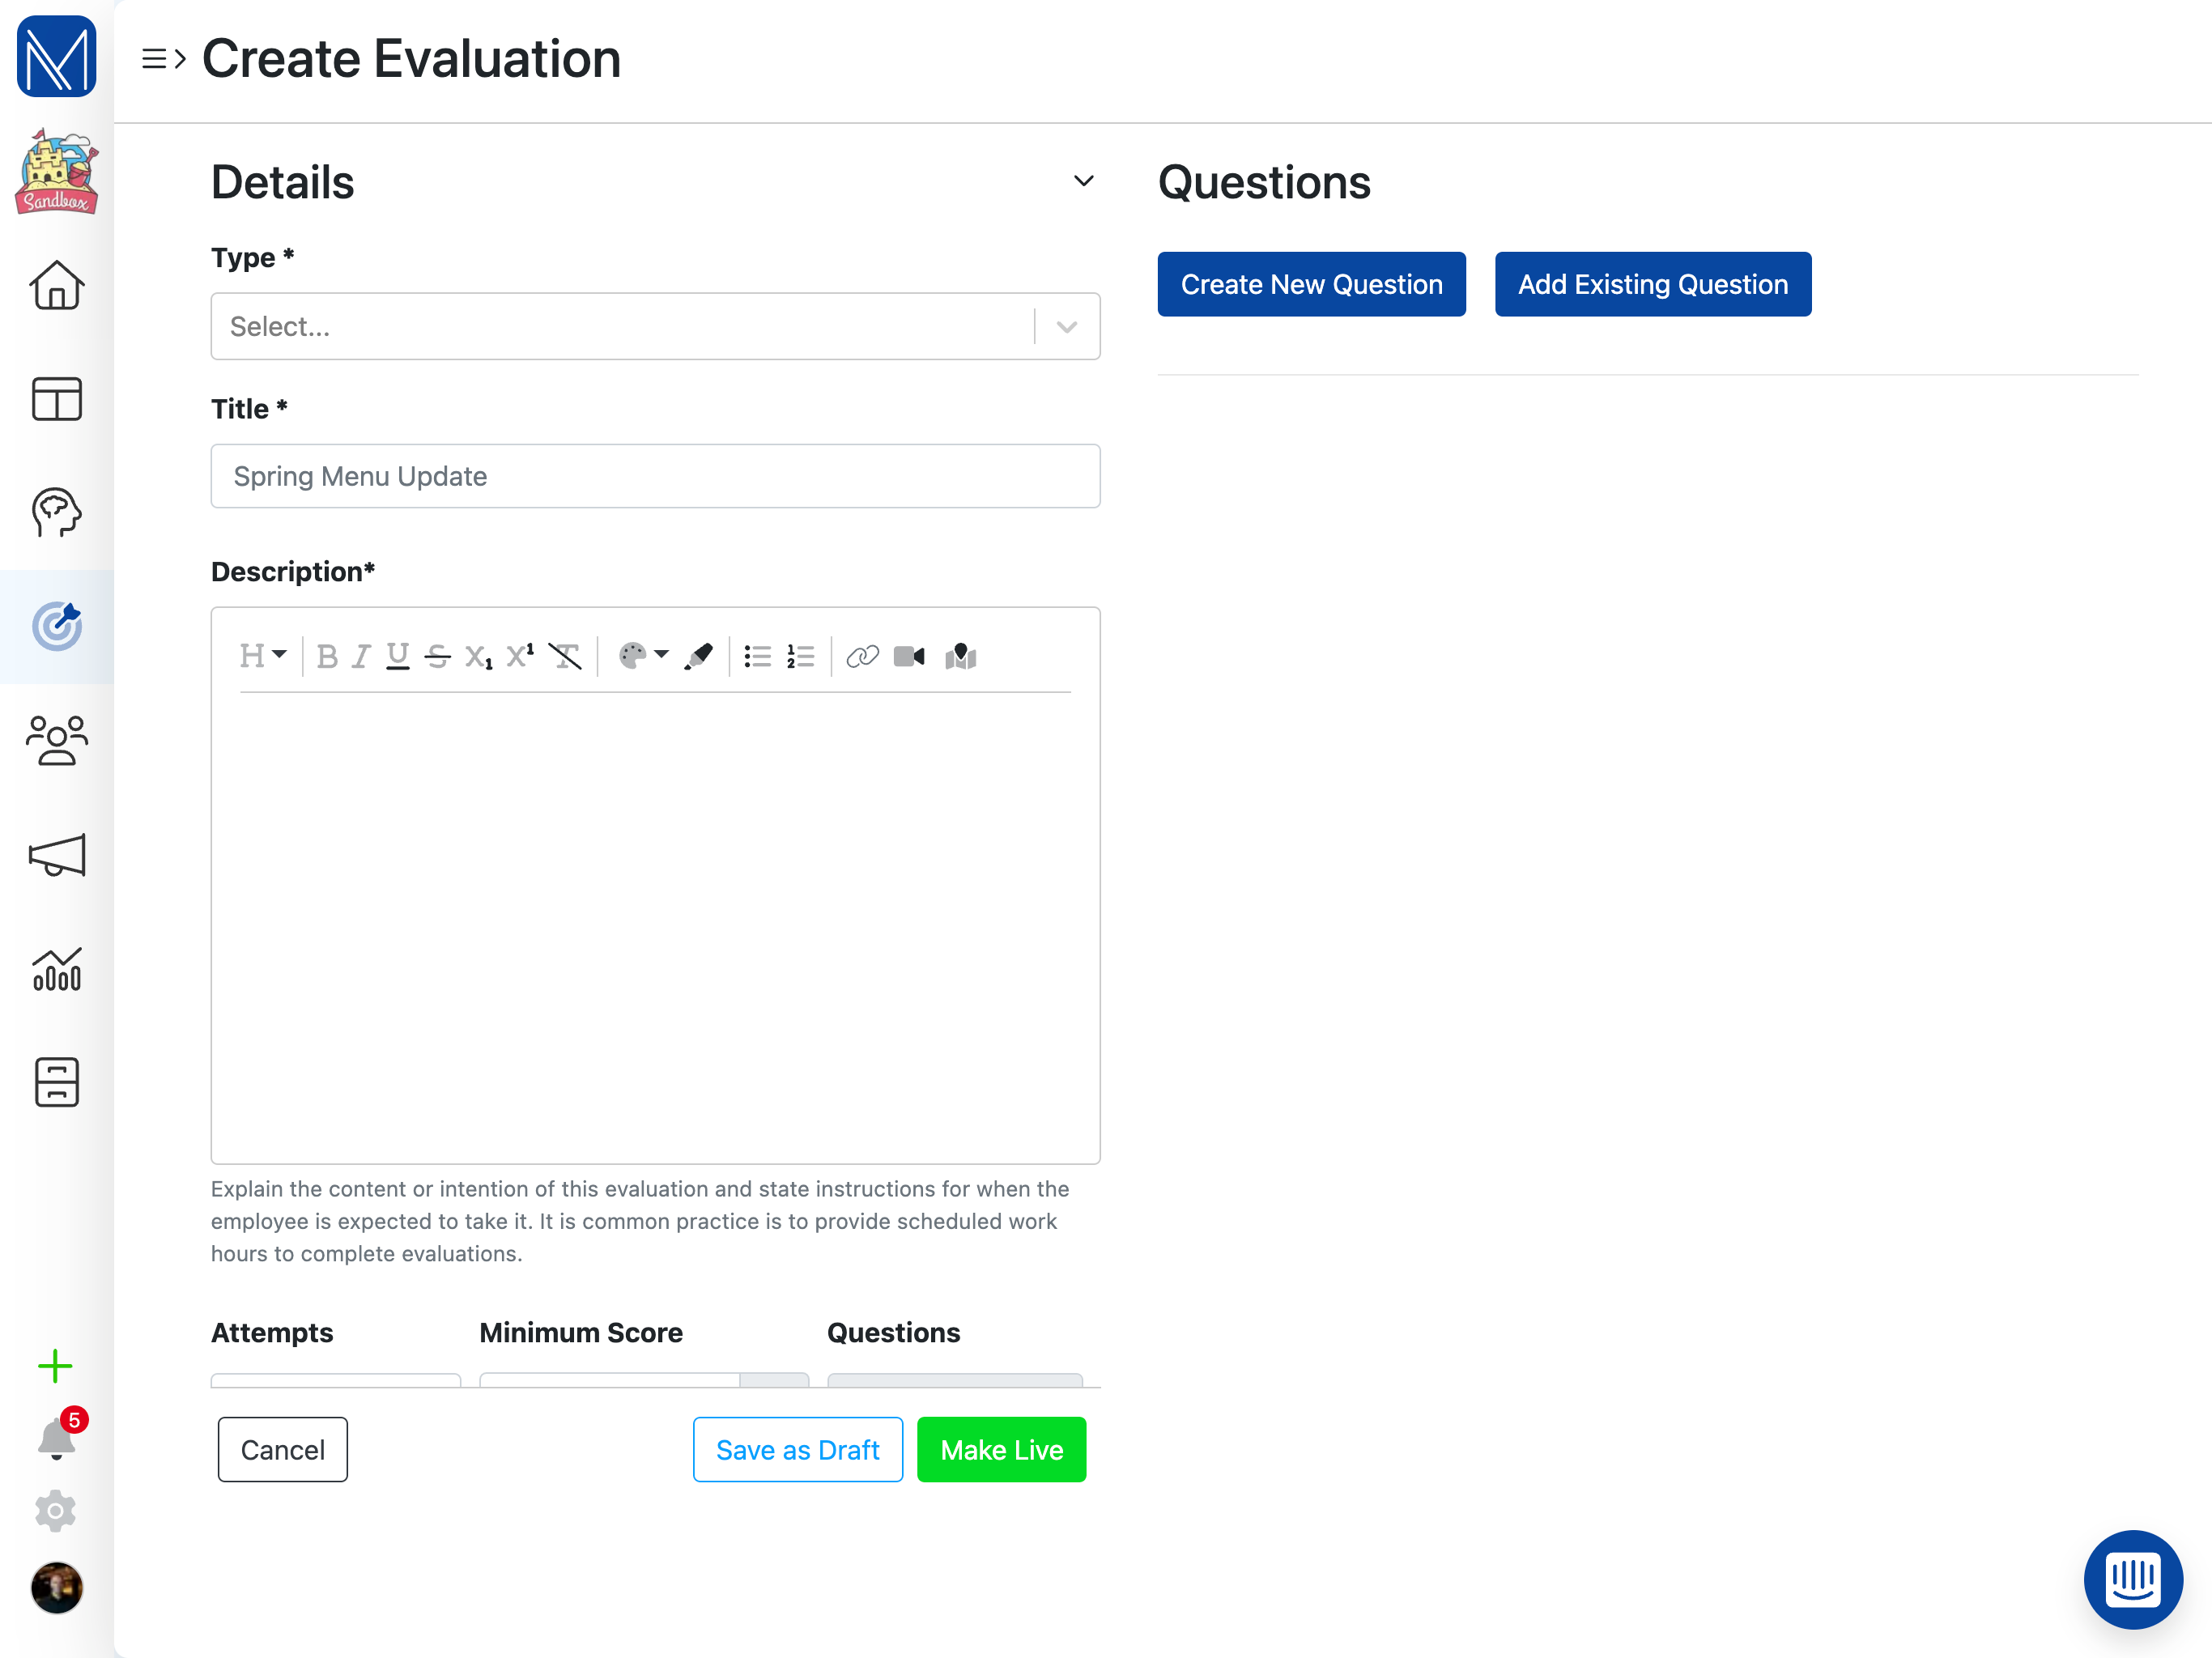The height and width of the screenshot is (1658, 2212).
Task: Click the Title input field
Action: [655, 477]
